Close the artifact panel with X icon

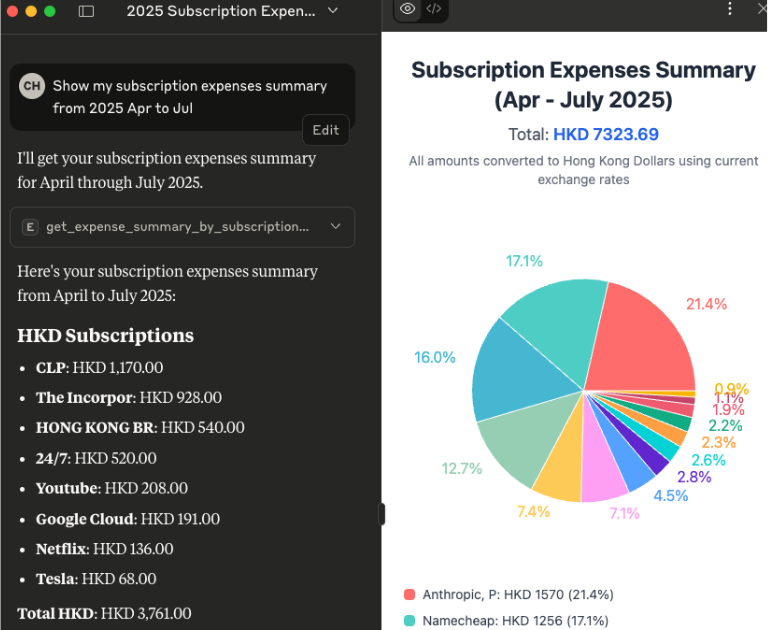click(762, 9)
